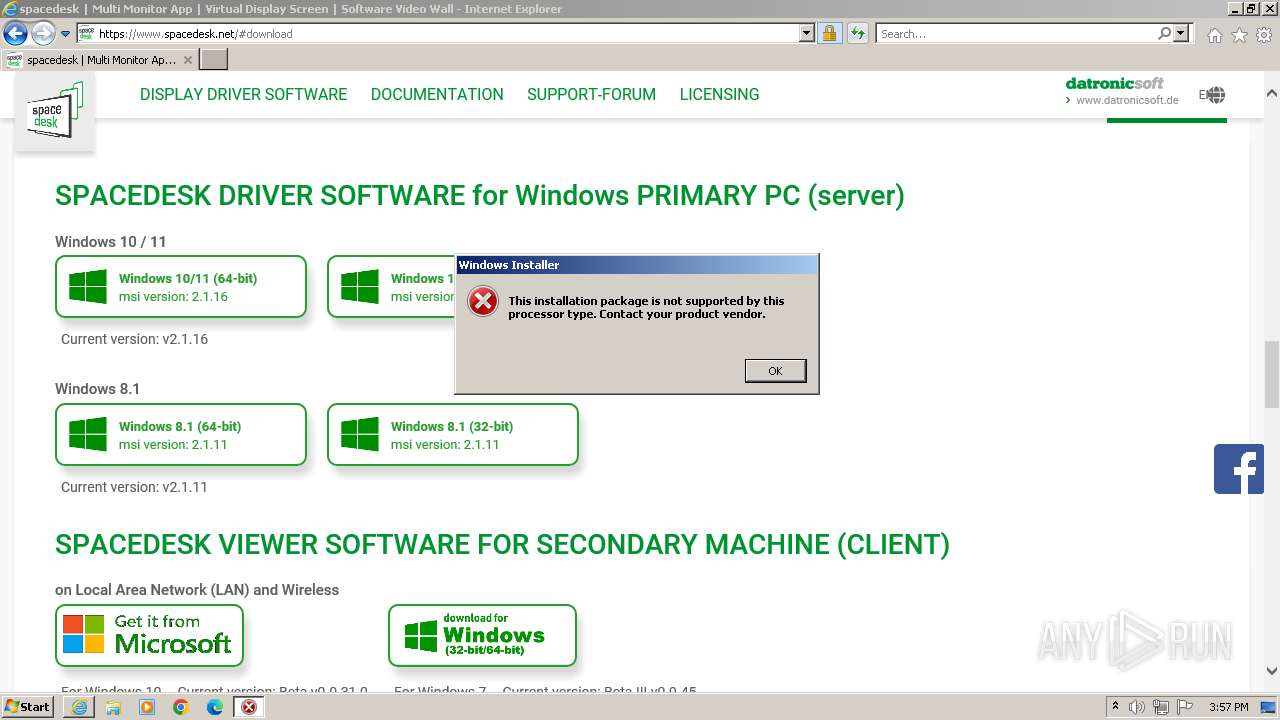Click the search magnifier icon
The image size is (1280, 720).
coord(1164,33)
